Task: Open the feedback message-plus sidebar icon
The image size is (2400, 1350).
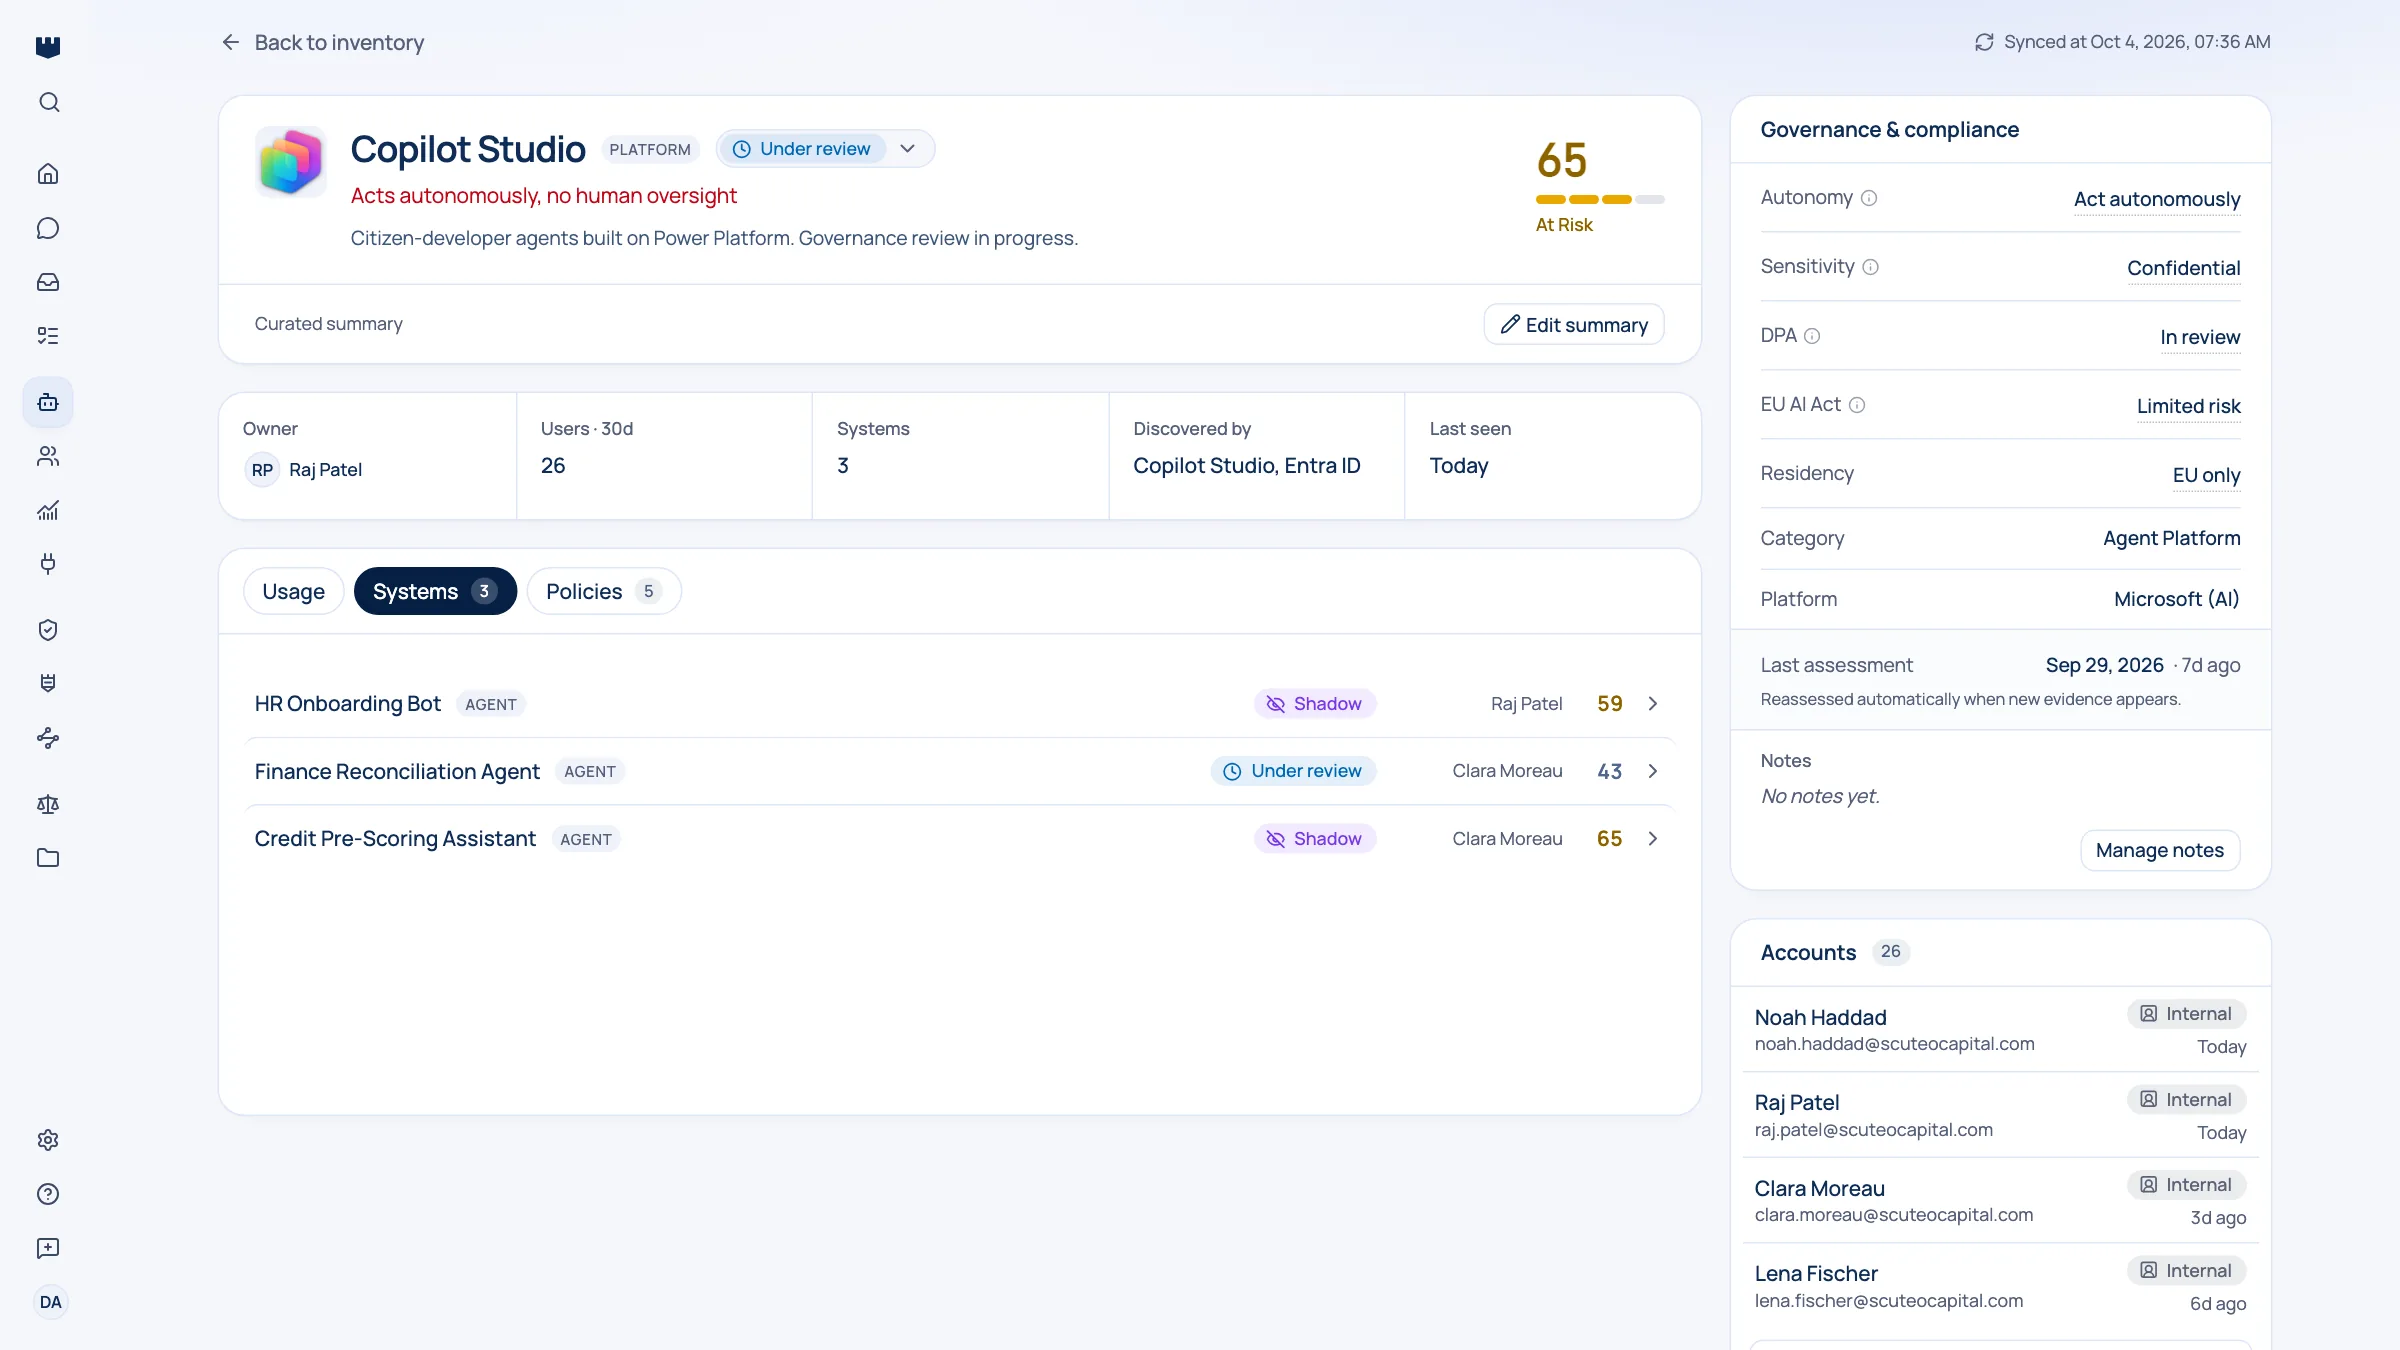Action: click(48, 1248)
